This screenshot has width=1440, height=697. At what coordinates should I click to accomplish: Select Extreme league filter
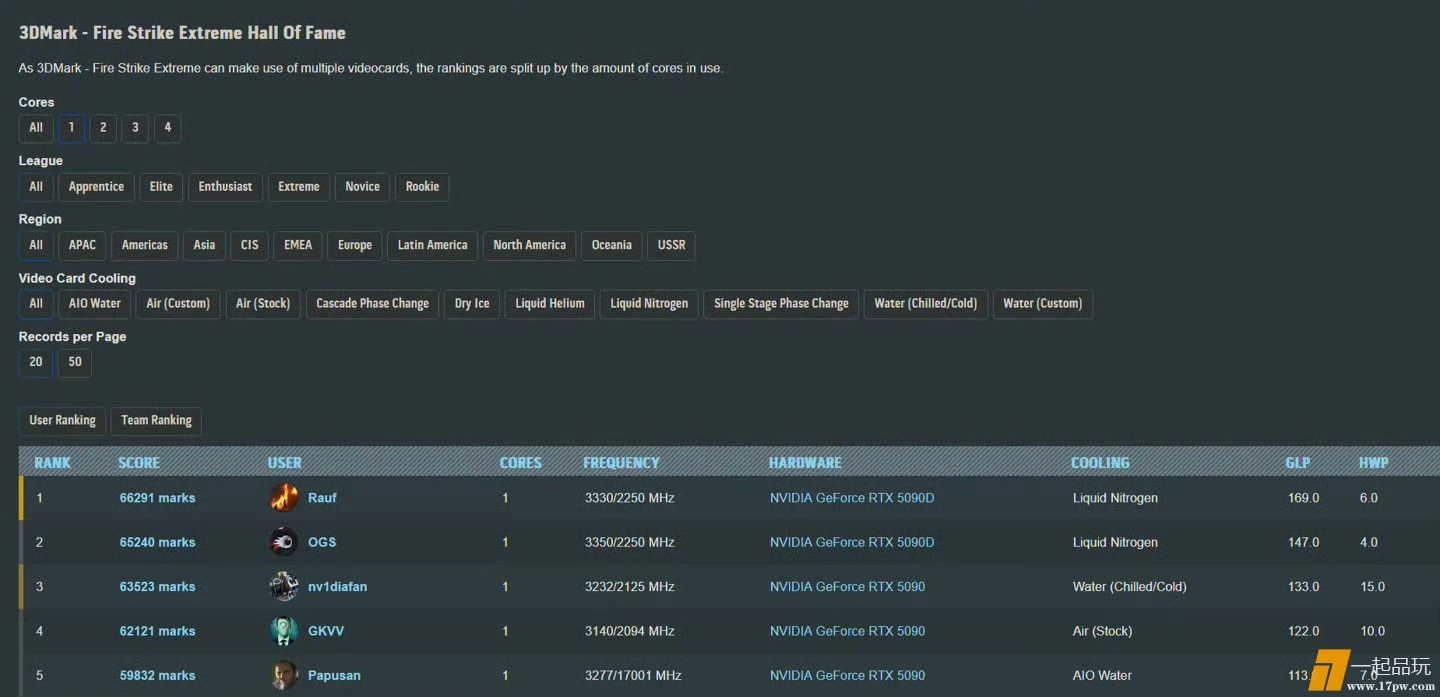pos(299,187)
